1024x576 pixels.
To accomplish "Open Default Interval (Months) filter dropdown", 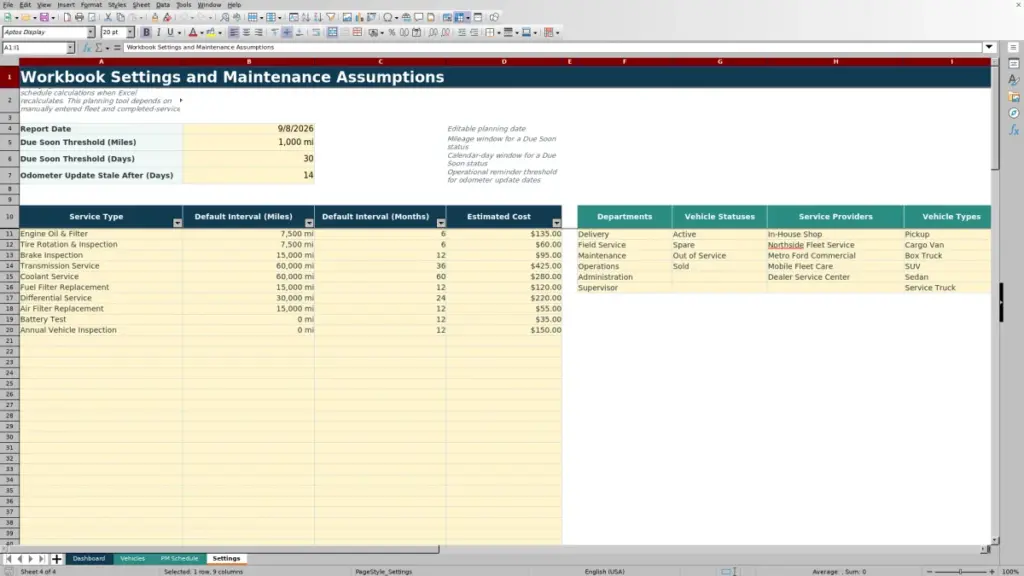I will (x=441, y=223).
